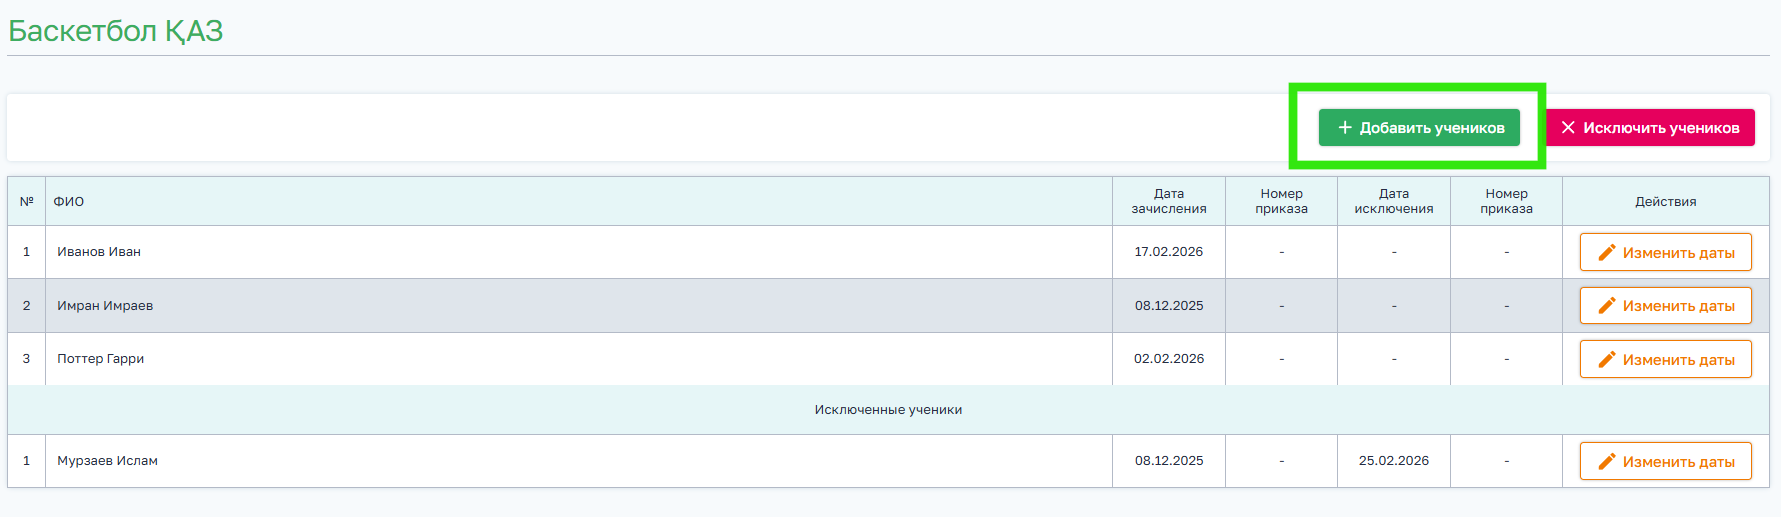Click pencil icon in Поттер Гарри row
Viewport: 1781px width, 517px height.
[x=1607, y=360]
